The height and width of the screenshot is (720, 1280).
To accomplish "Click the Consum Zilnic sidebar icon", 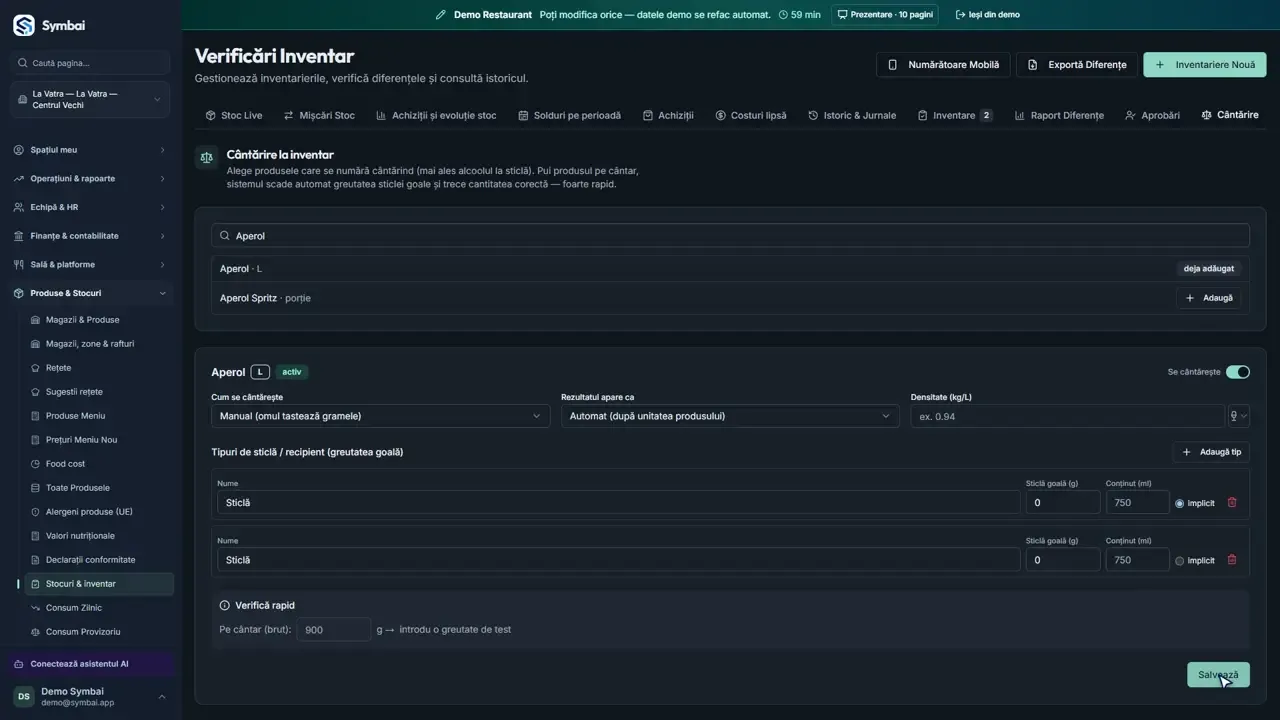I will tap(36, 608).
